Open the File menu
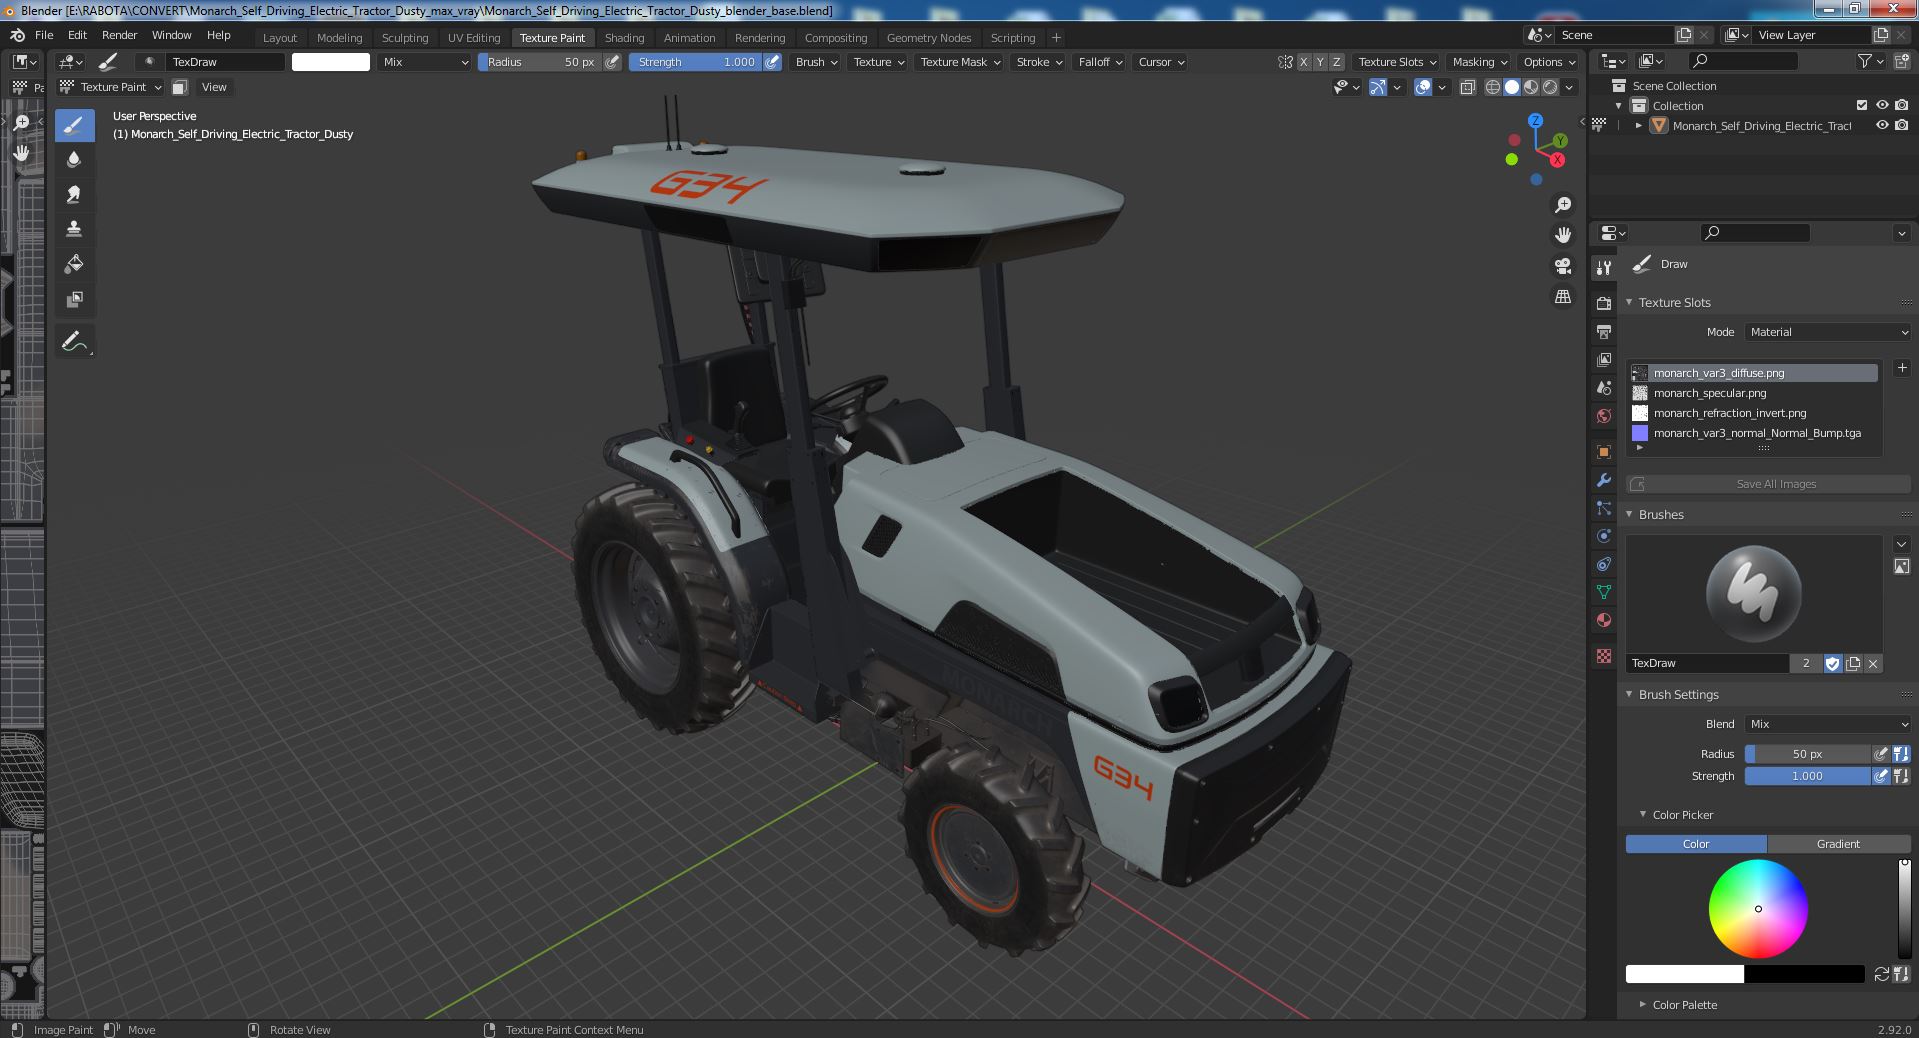 [44, 35]
